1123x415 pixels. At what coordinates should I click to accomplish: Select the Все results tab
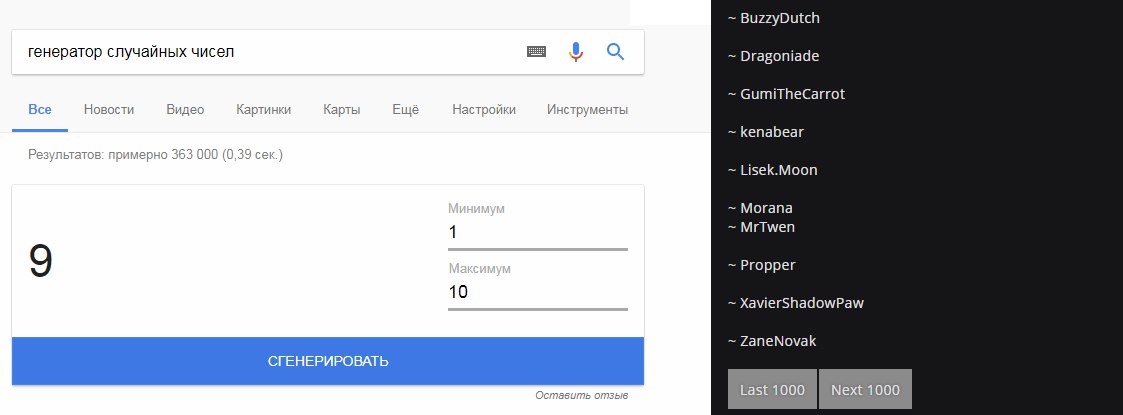[x=40, y=110]
